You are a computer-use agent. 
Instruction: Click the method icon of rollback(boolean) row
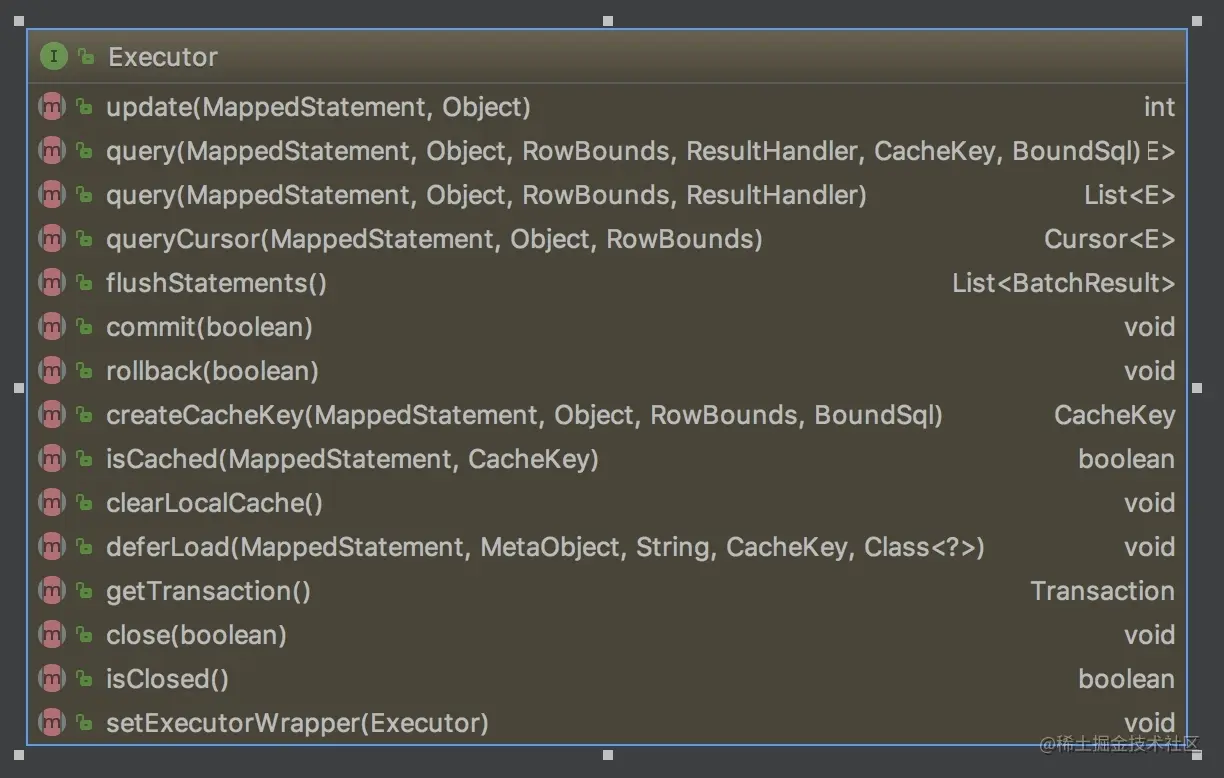(51, 371)
